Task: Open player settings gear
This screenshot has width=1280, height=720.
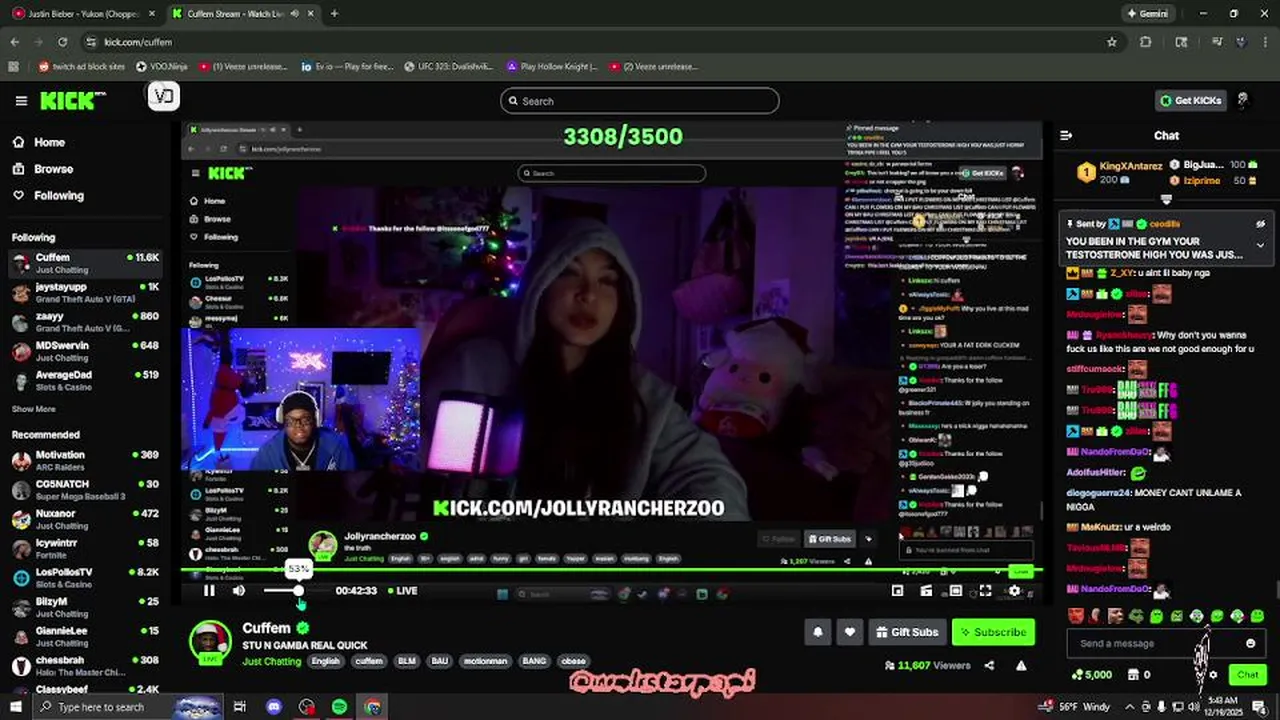Action: [x=1014, y=591]
